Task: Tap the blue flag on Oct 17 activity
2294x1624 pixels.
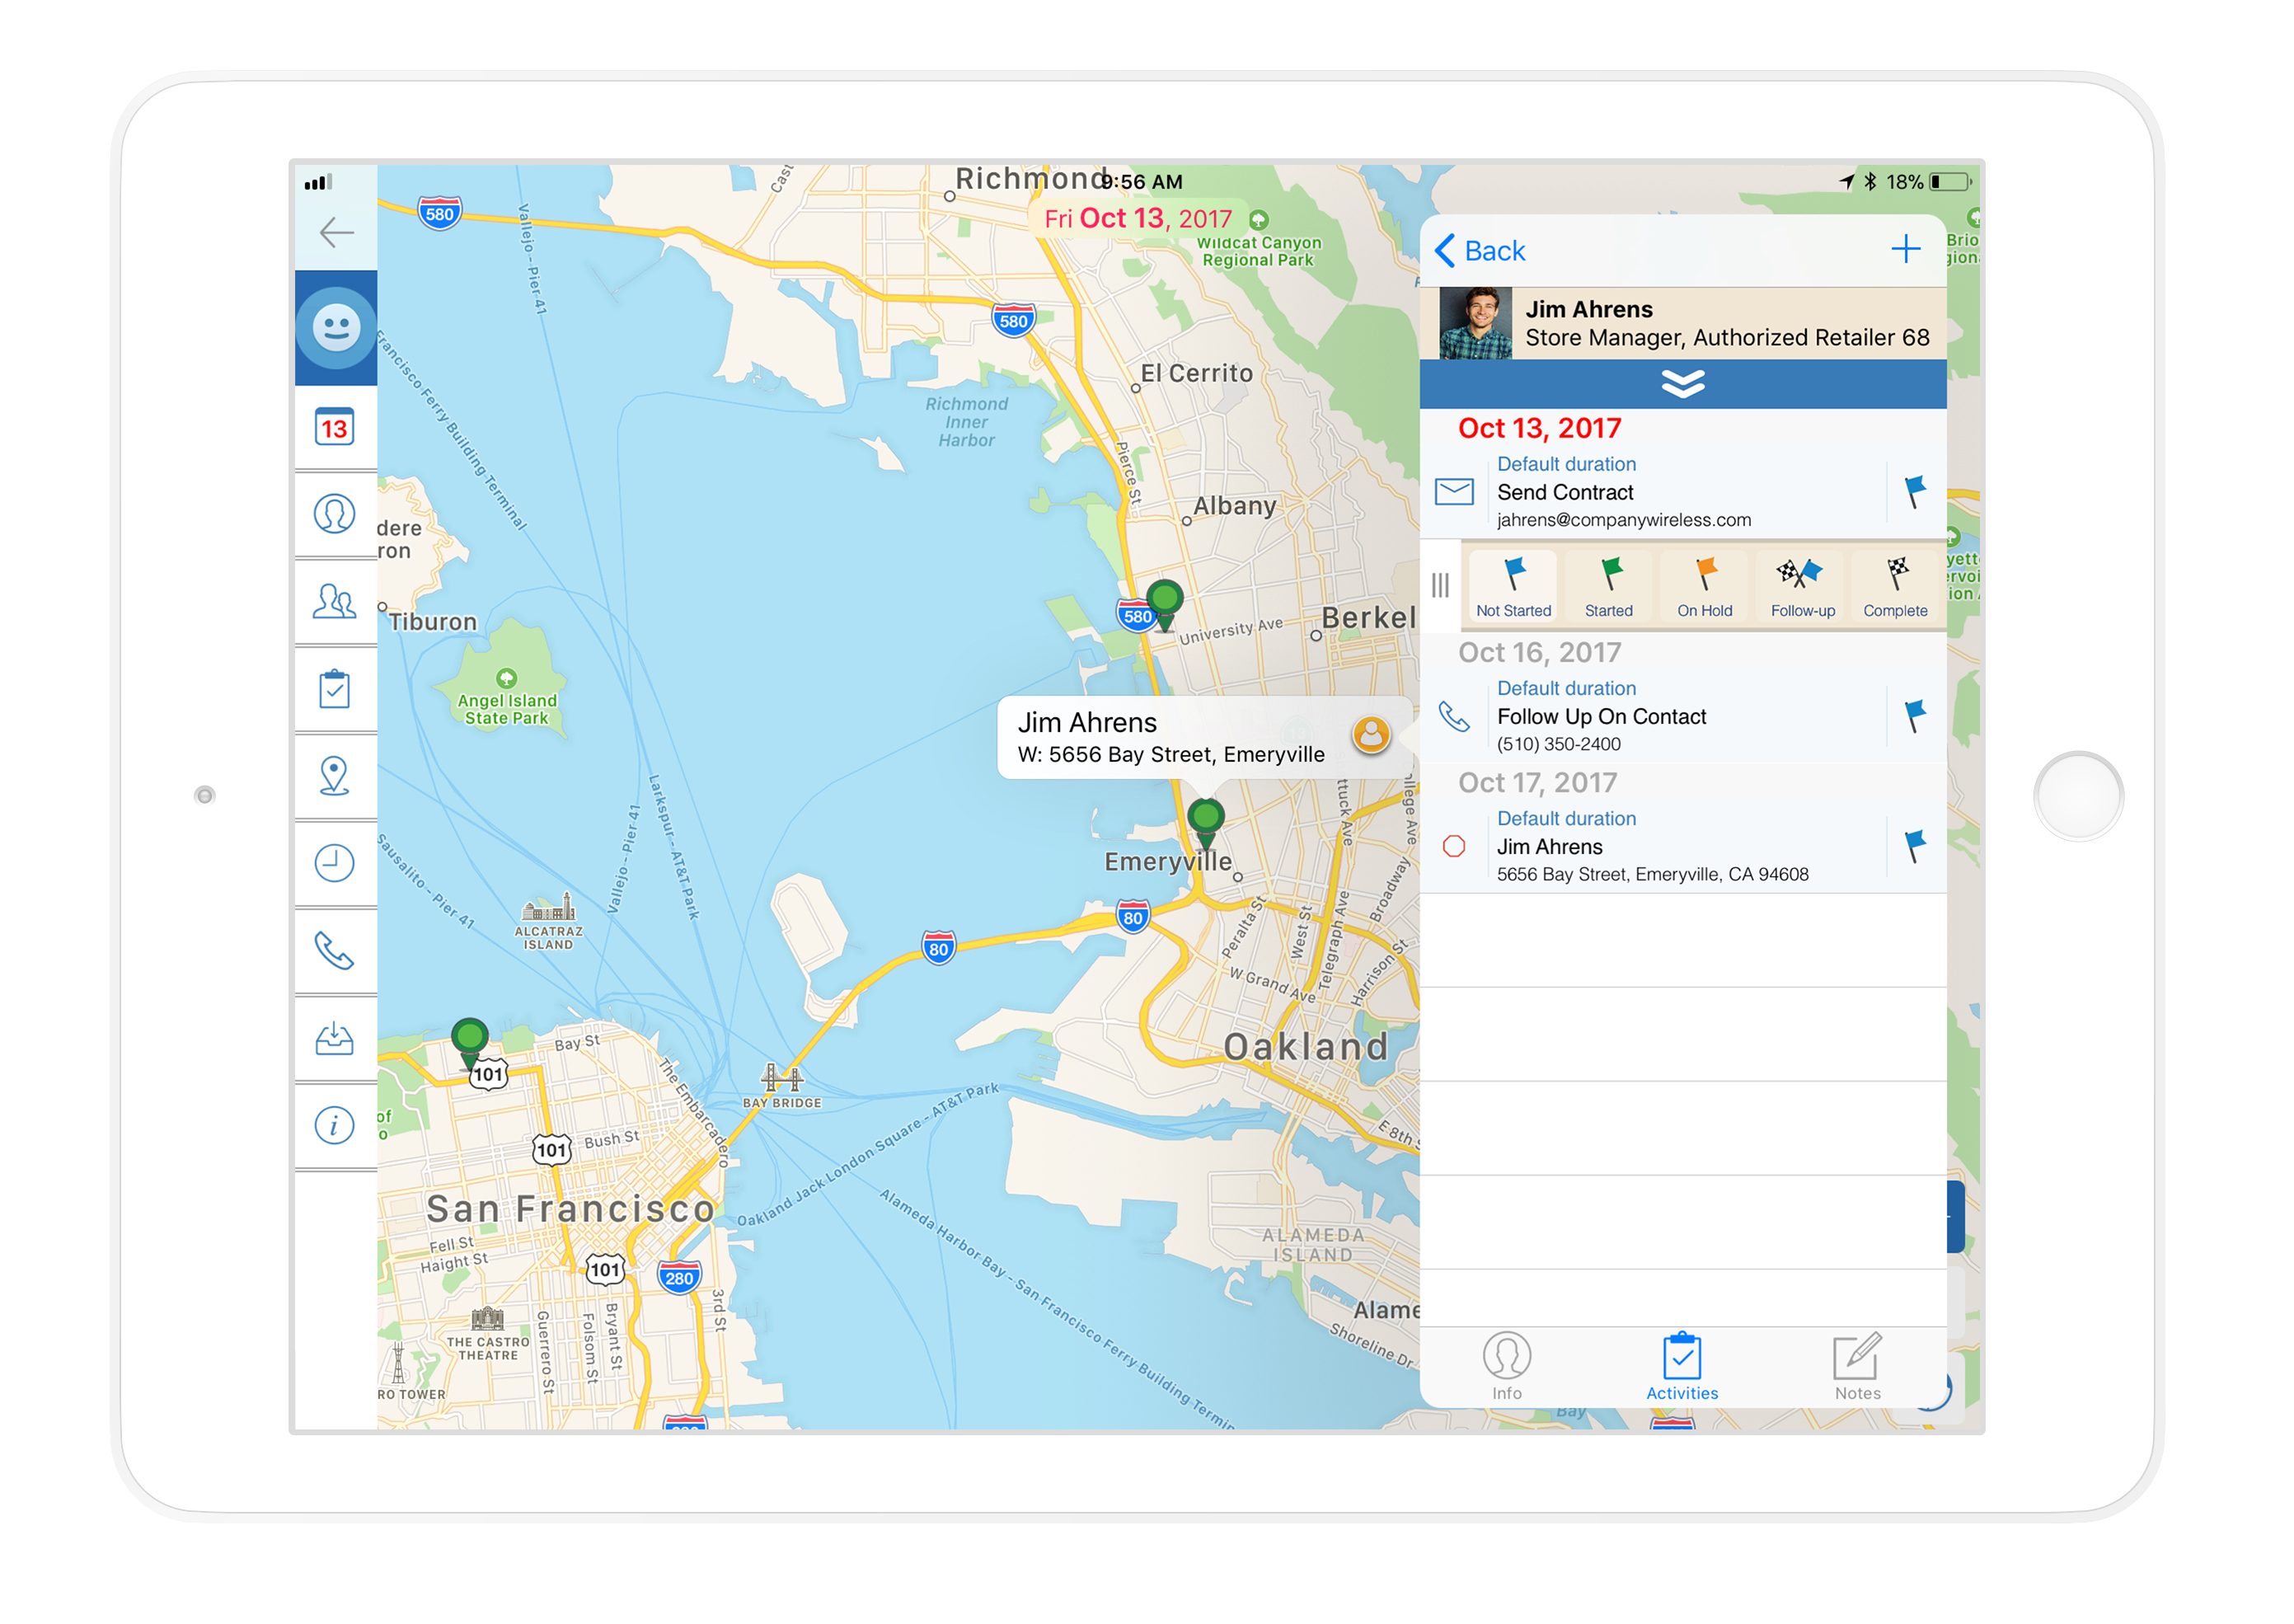Action: pos(1915,846)
